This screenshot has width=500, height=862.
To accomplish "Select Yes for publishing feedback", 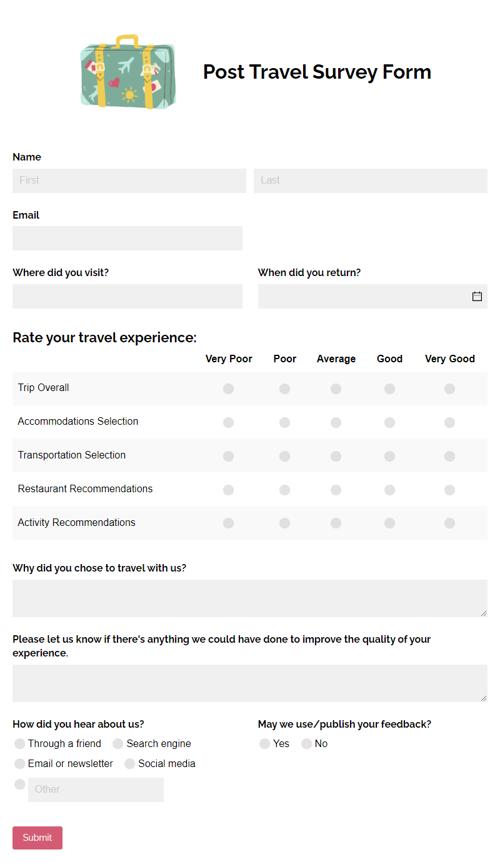I will [x=265, y=744].
